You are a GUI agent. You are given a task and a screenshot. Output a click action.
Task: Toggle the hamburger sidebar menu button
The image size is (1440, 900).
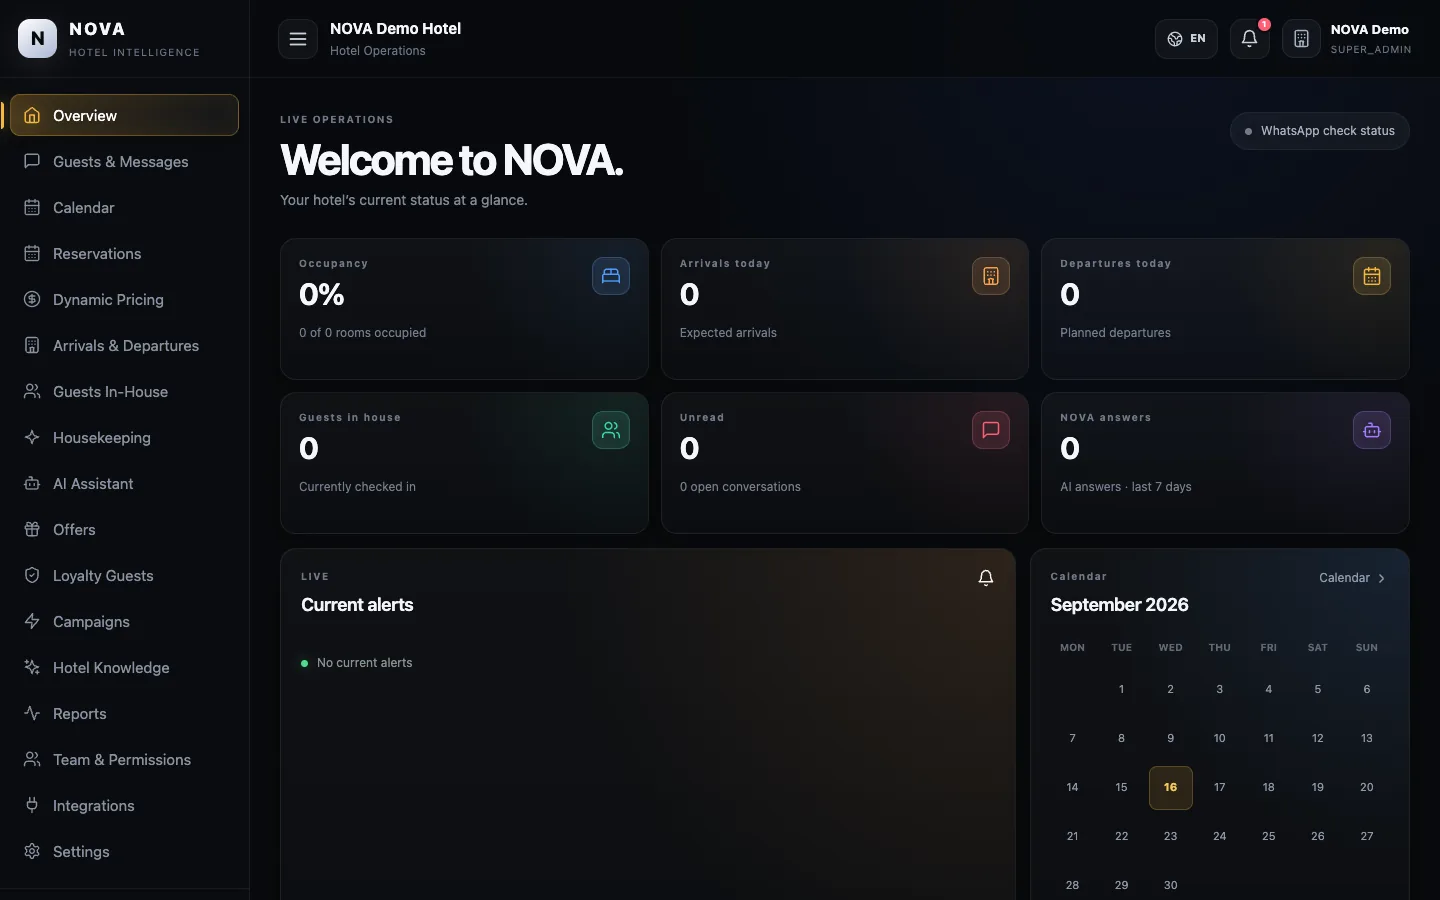point(297,39)
